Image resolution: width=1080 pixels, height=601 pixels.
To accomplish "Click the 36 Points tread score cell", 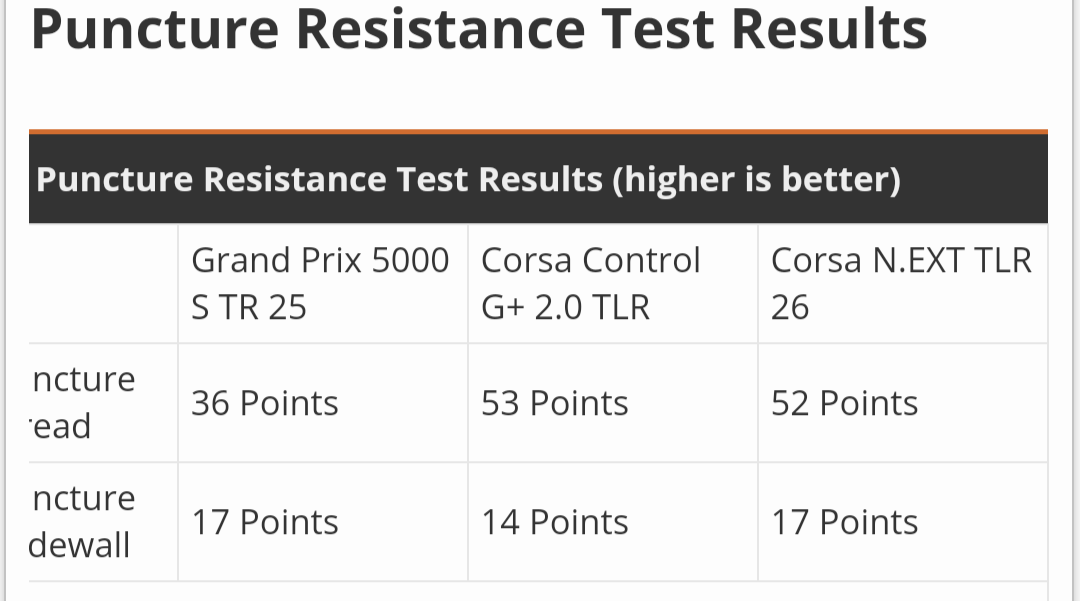I will [x=265, y=403].
